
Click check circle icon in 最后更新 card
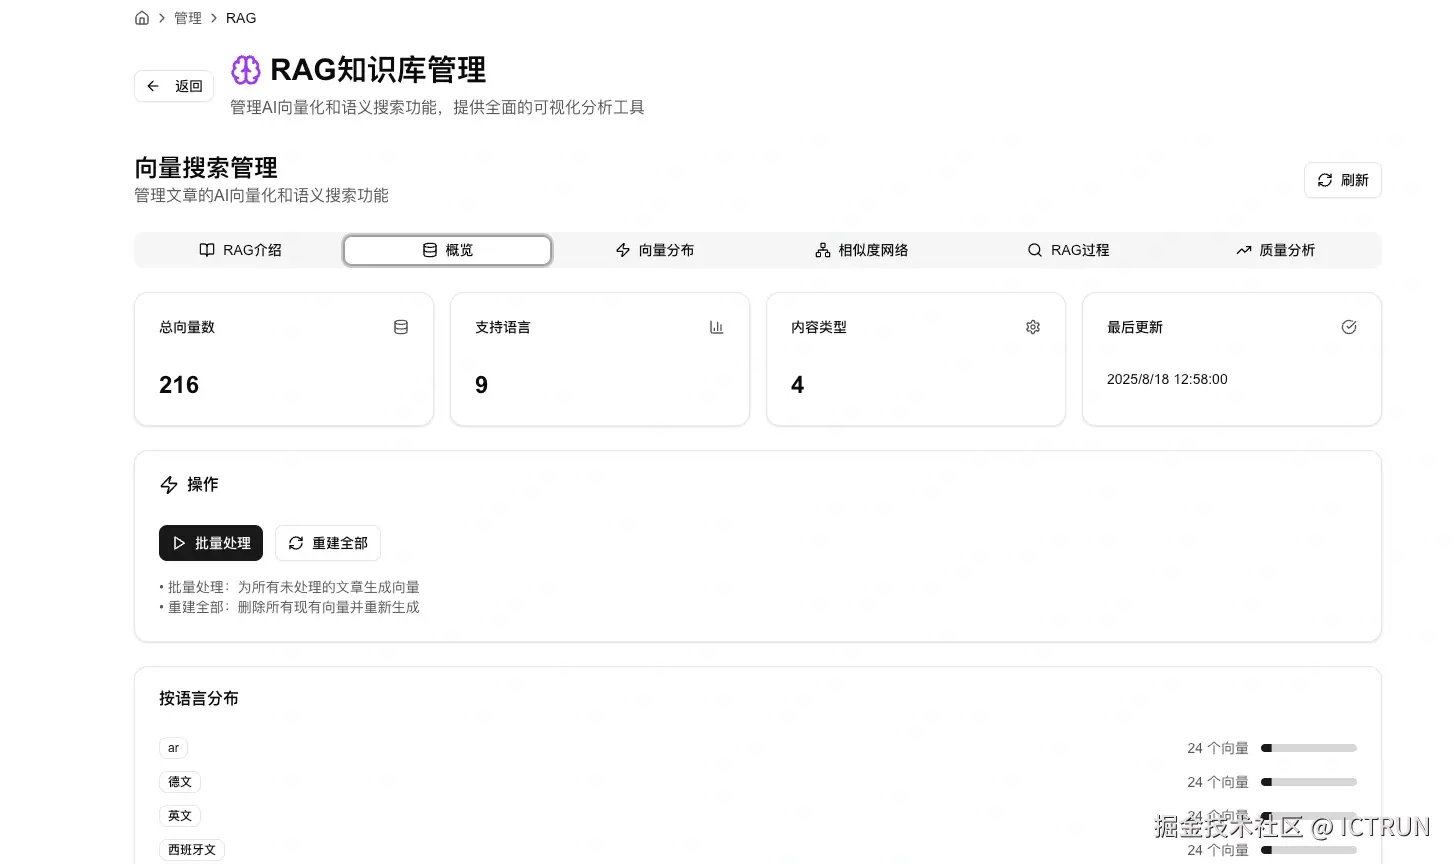coord(1349,327)
